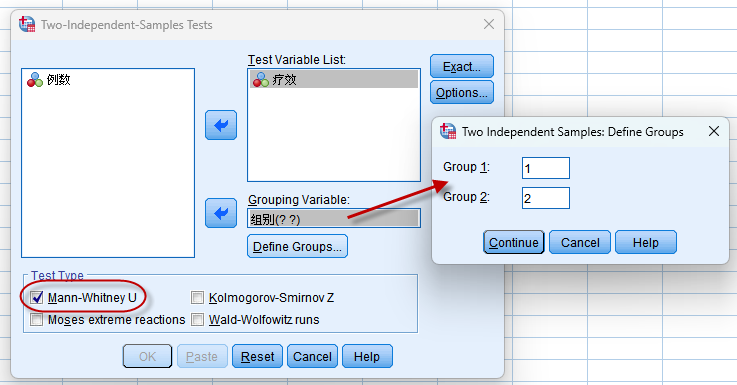Click the arrow button beside Grouping Variable

(x=221, y=213)
